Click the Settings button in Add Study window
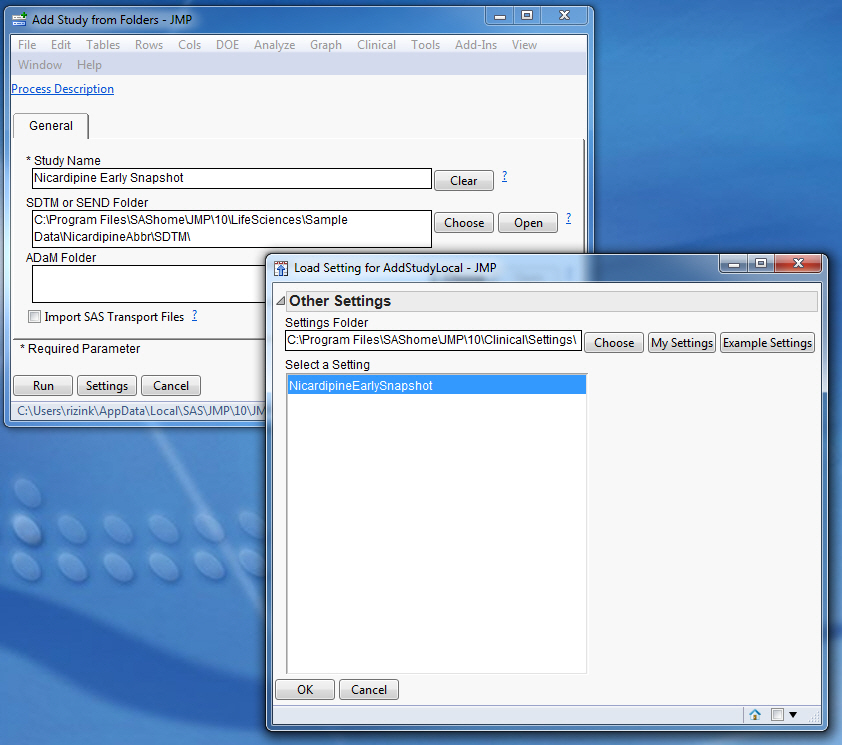 (x=107, y=386)
